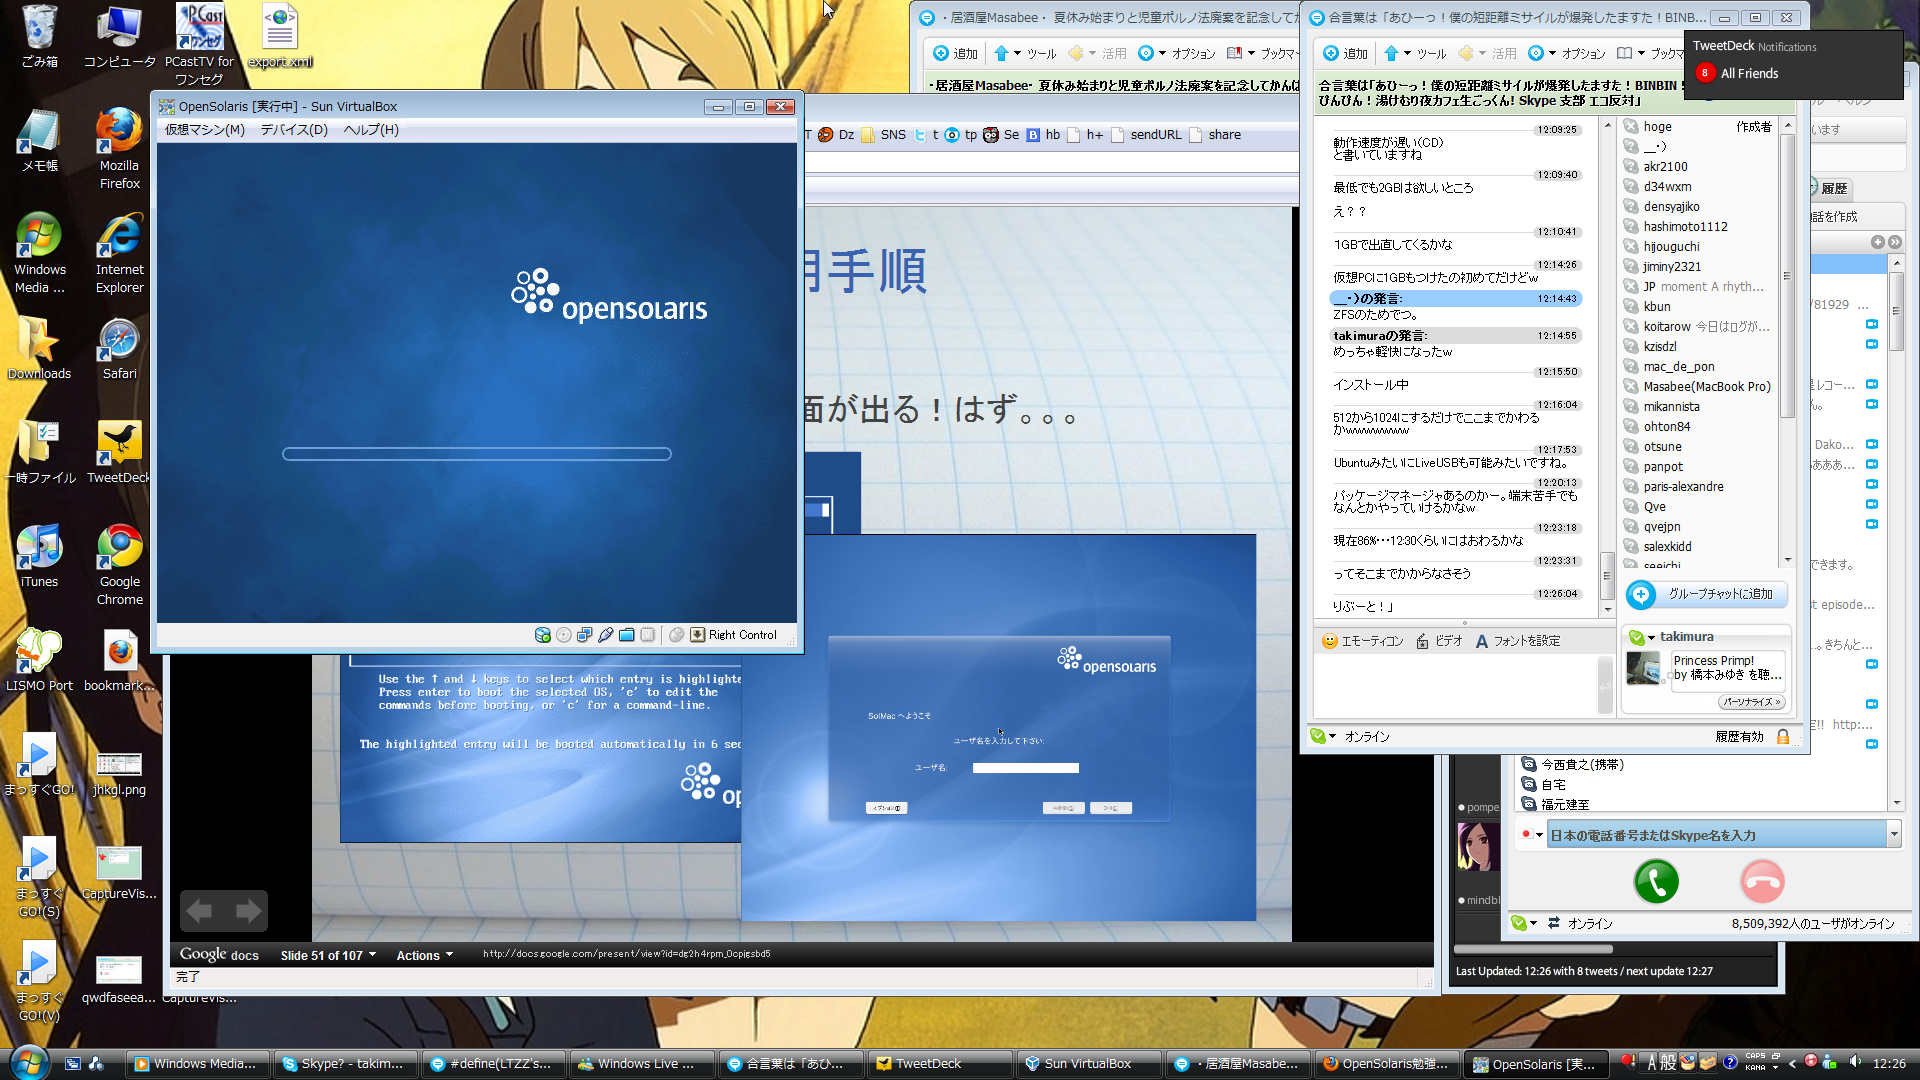Click the エモーティコン emoticon button
Viewport: 1920px width, 1080px height.
pos(1362,641)
